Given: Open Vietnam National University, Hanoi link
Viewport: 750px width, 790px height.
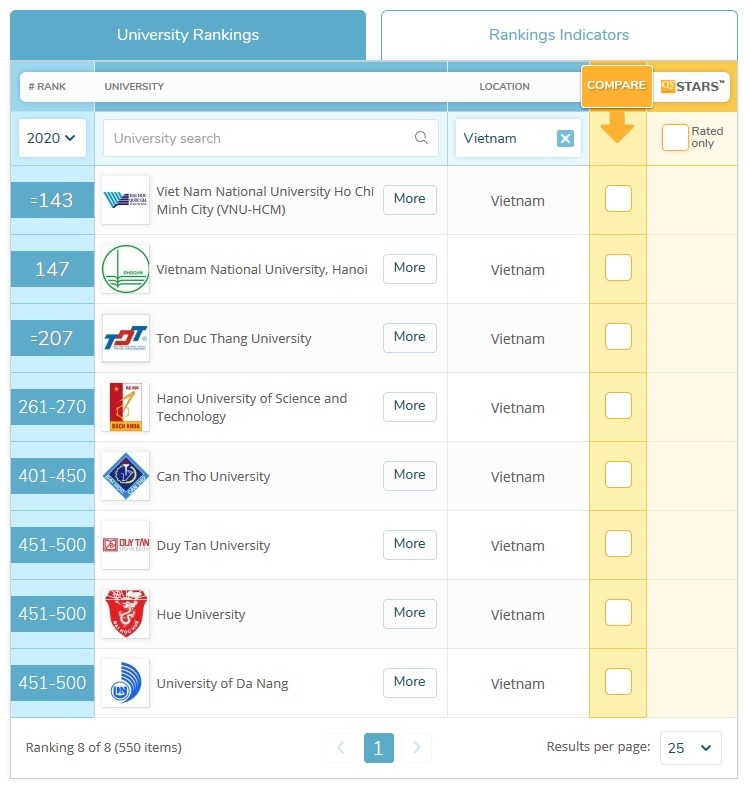Looking at the screenshot, I should pyautogui.click(x=262, y=270).
